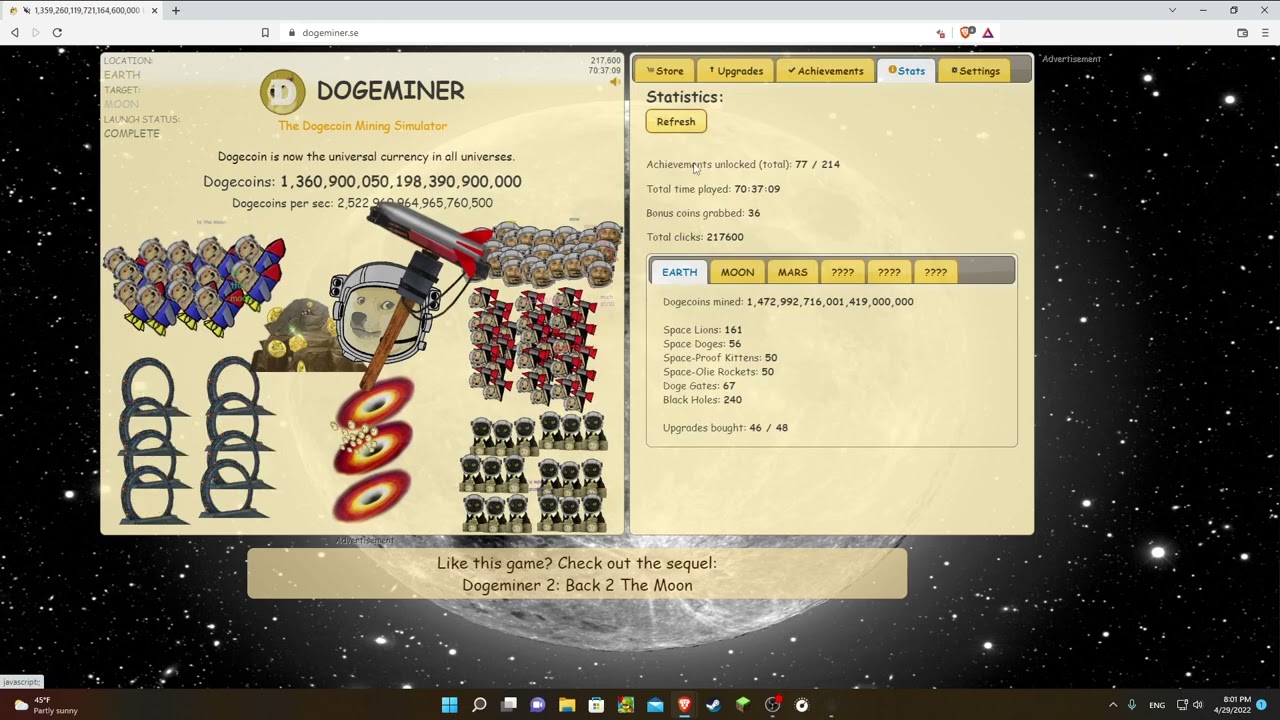1280x720 pixels.
Task: Select the EARTH statistics tab
Action: (679, 272)
